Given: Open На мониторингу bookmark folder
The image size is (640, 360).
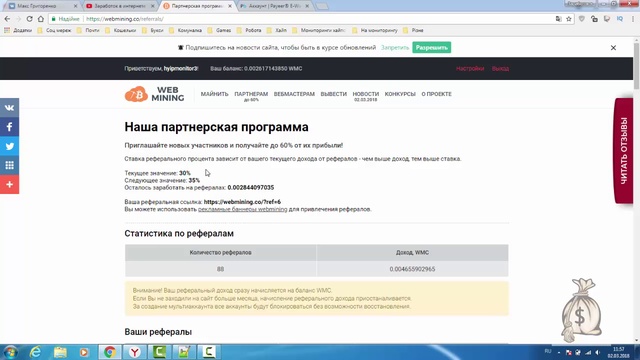Looking at the screenshot, I should click(375, 30).
